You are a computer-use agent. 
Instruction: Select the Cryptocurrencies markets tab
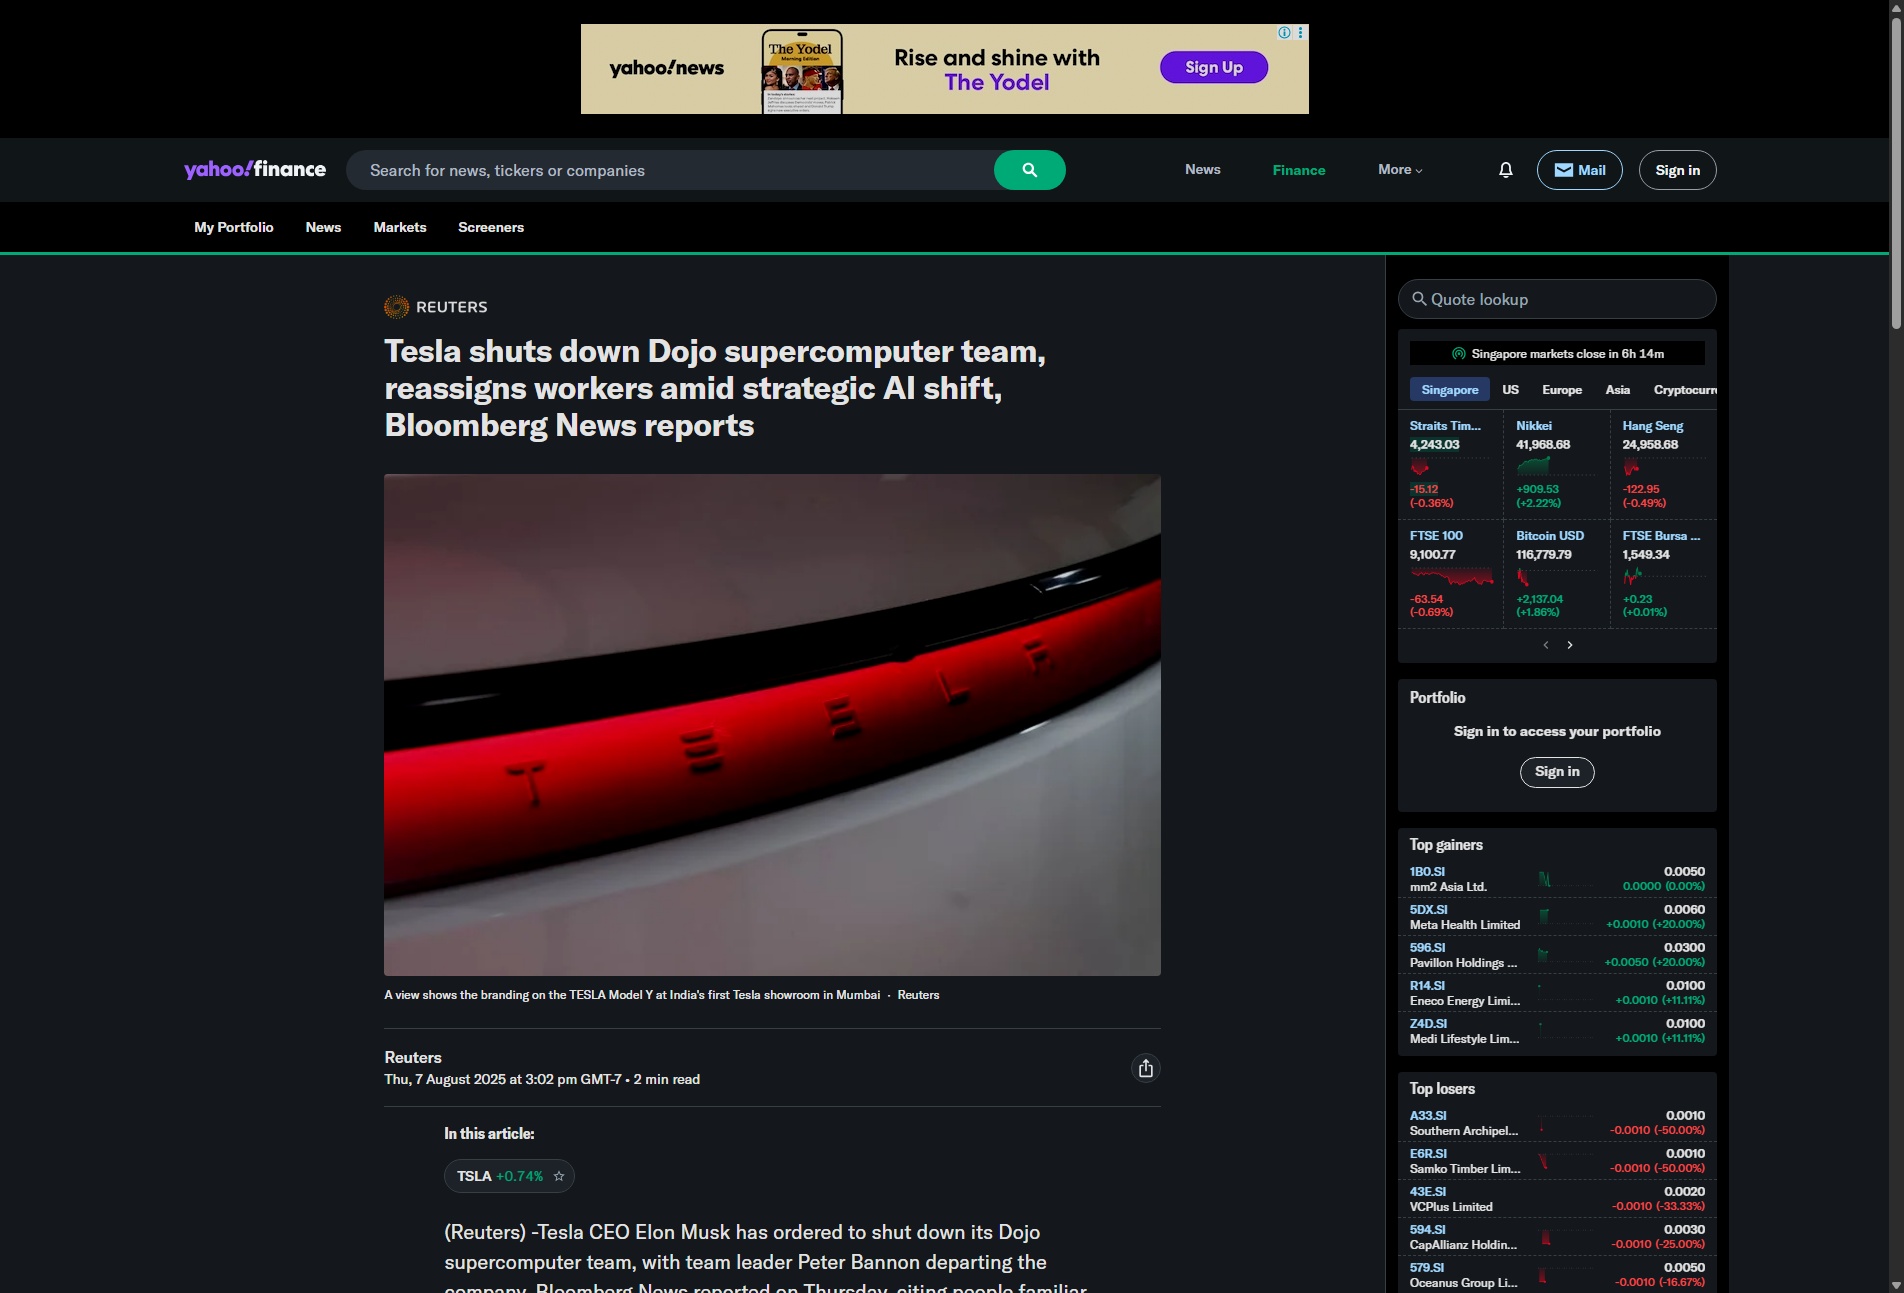point(1684,390)
